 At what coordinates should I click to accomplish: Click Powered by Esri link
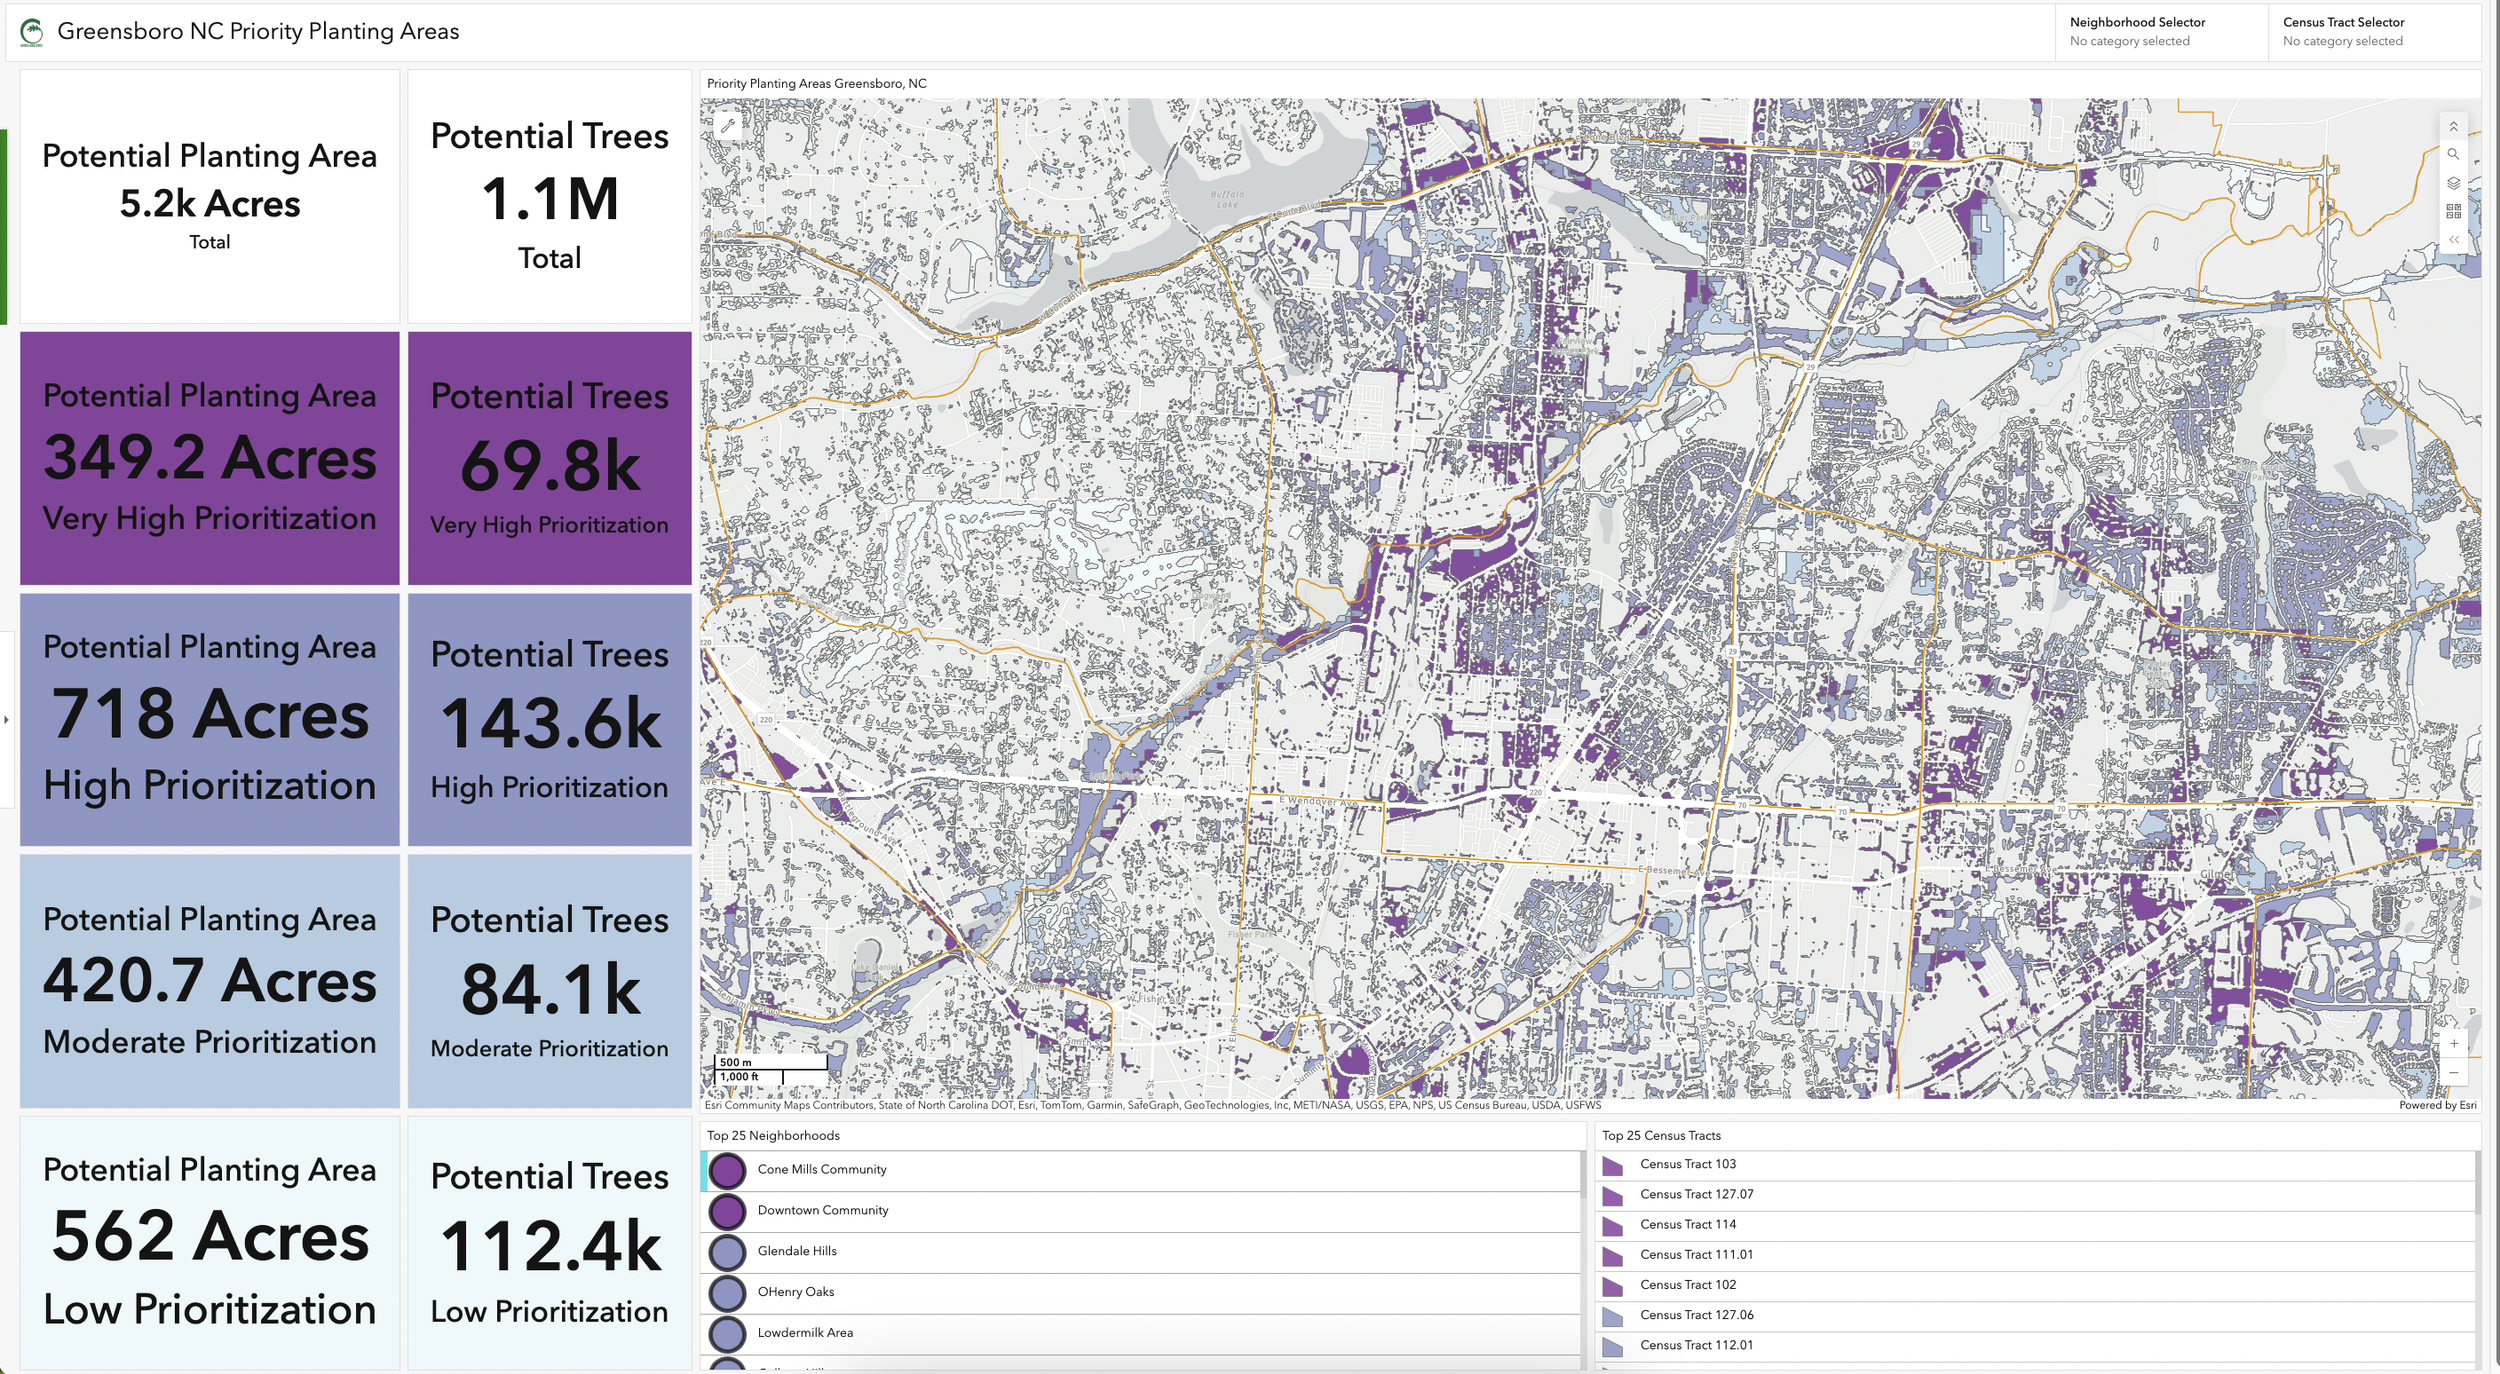[x=2437, y=1105]
